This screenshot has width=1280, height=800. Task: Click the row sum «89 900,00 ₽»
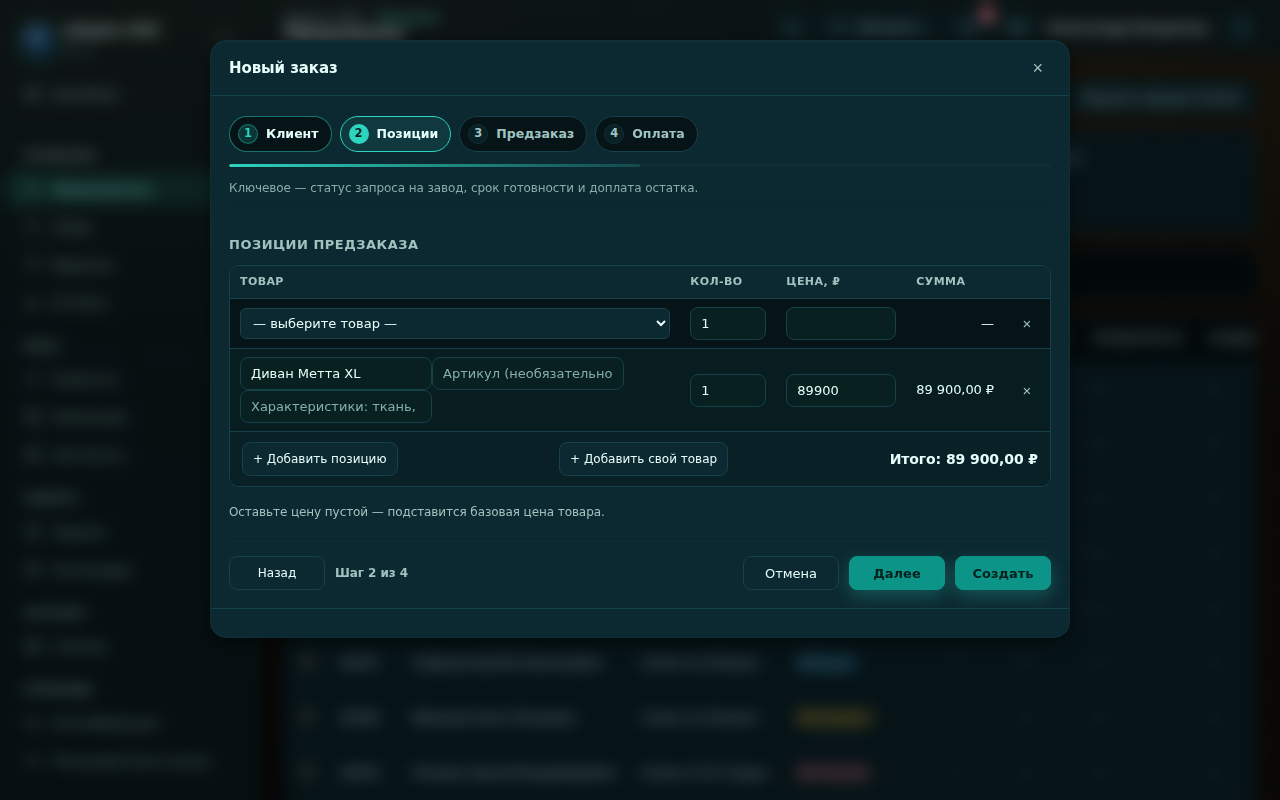pyautogui.click(x=955, y=390)
